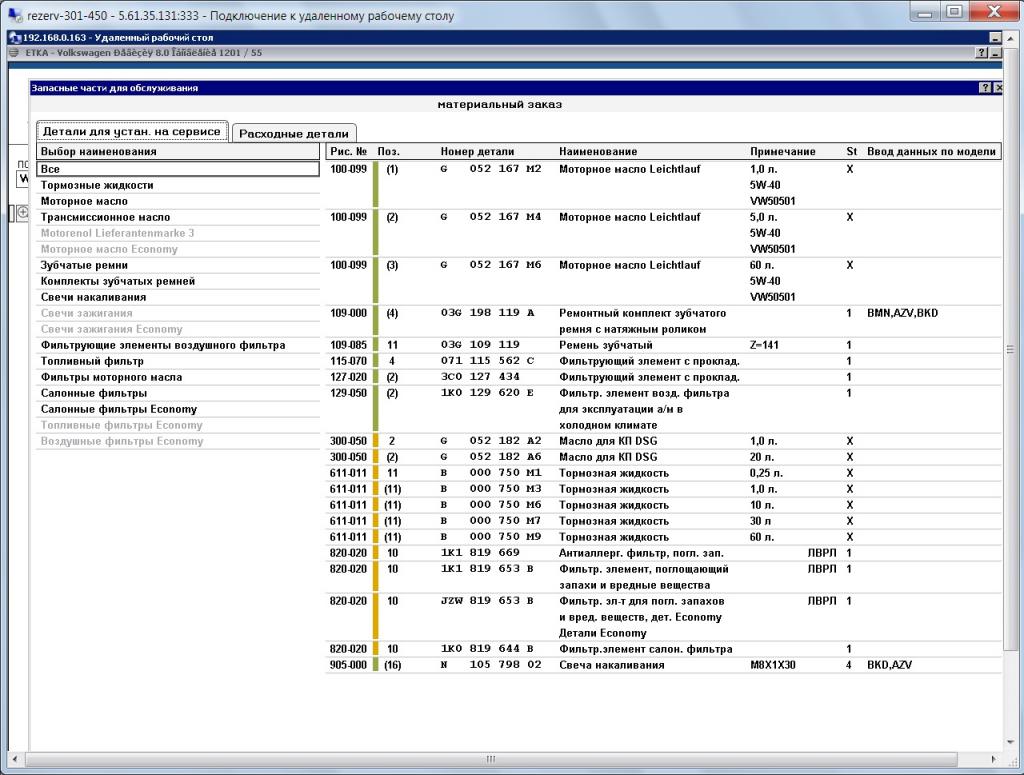Click the 'Ввод данных по модели' column header
1024x775 pixels.
tap(931, 151)
